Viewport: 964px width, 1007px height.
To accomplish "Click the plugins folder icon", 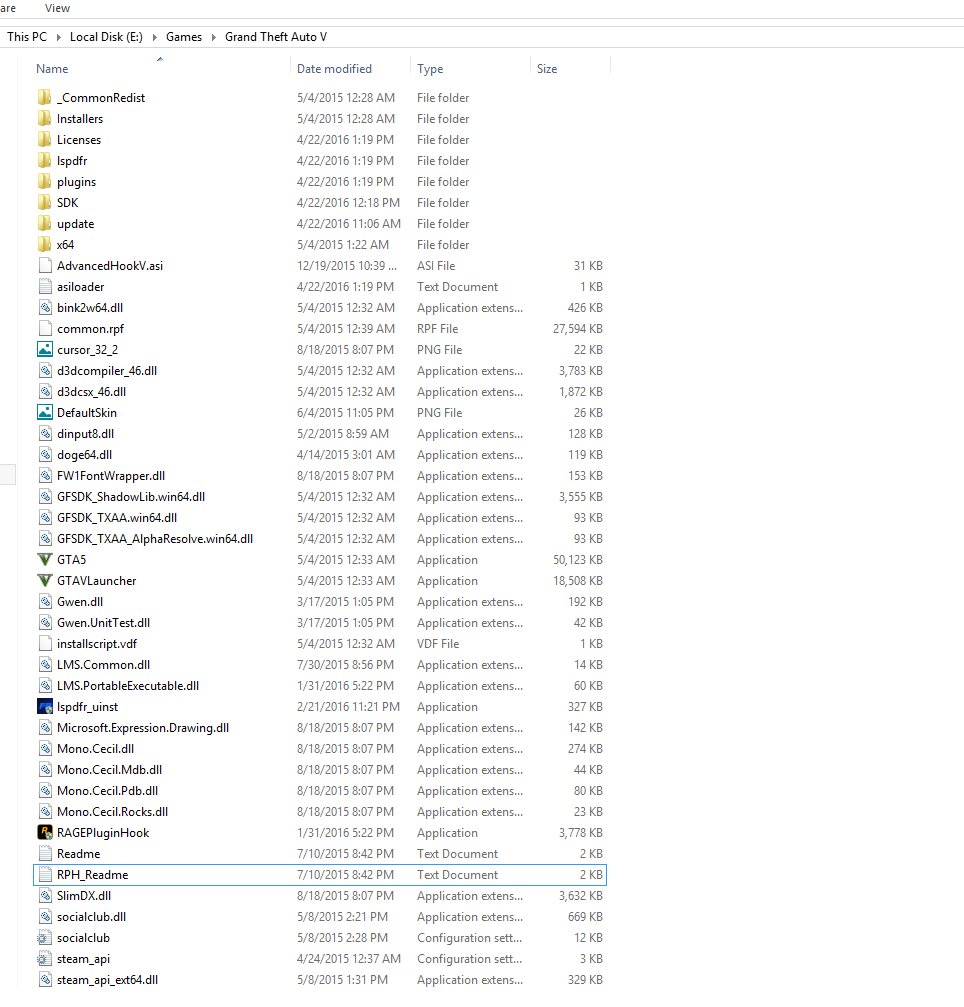I will coord(45,182).
